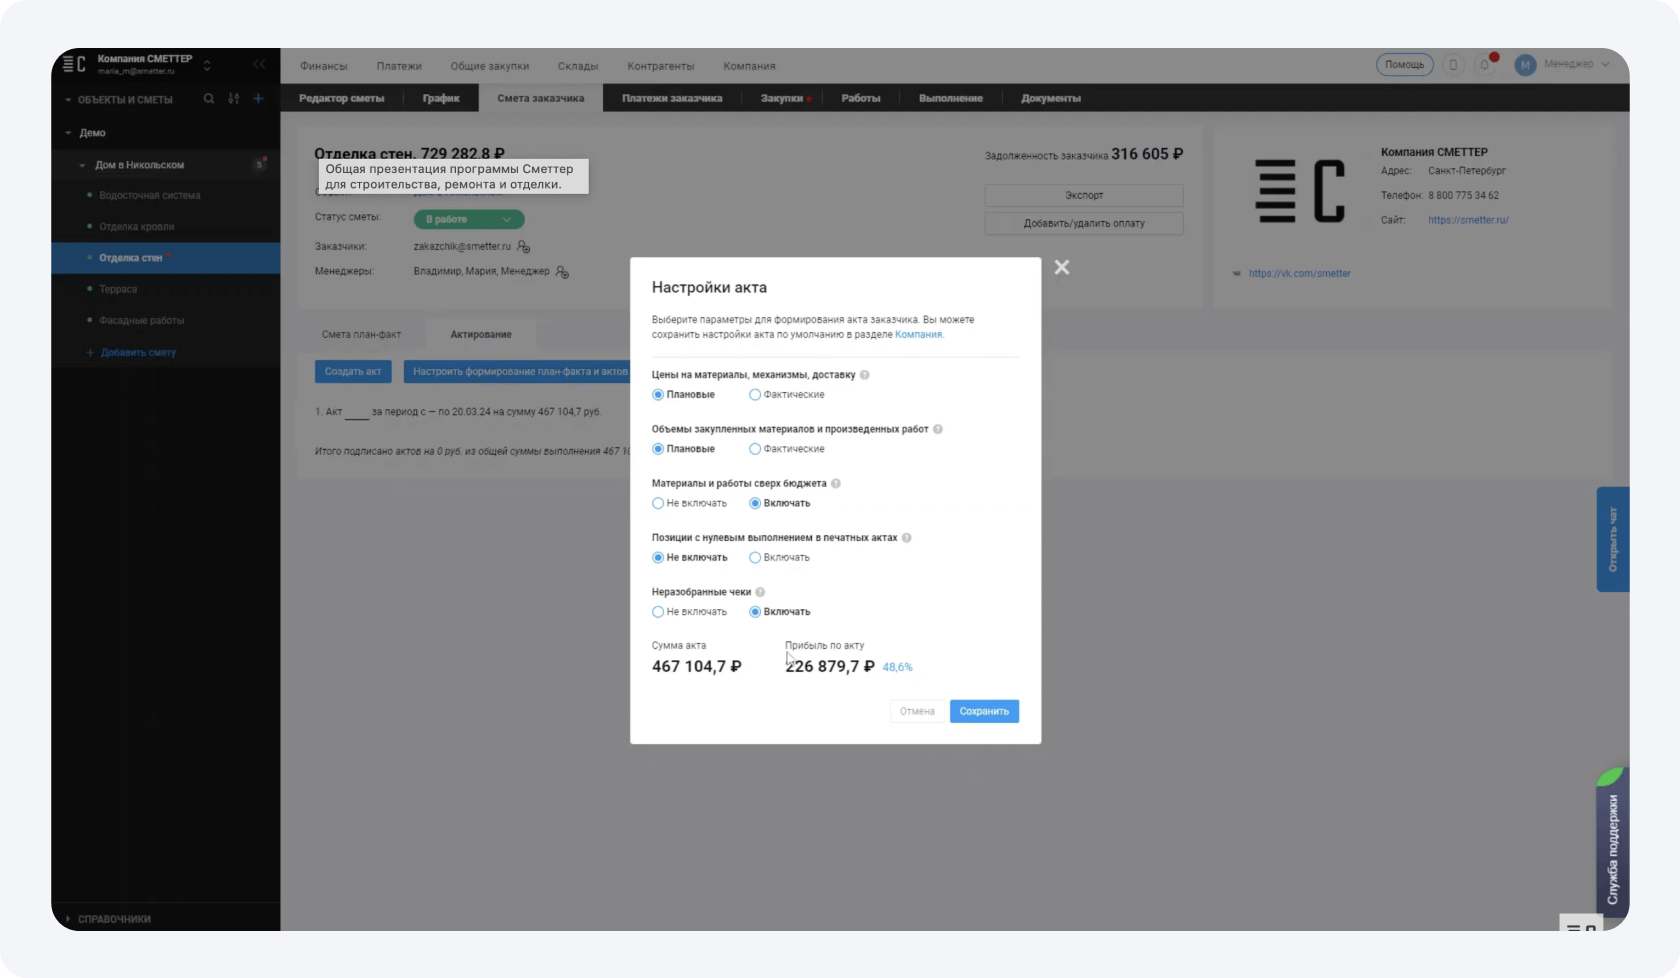Click the search icon in the sidebar header

click(208, 99)
